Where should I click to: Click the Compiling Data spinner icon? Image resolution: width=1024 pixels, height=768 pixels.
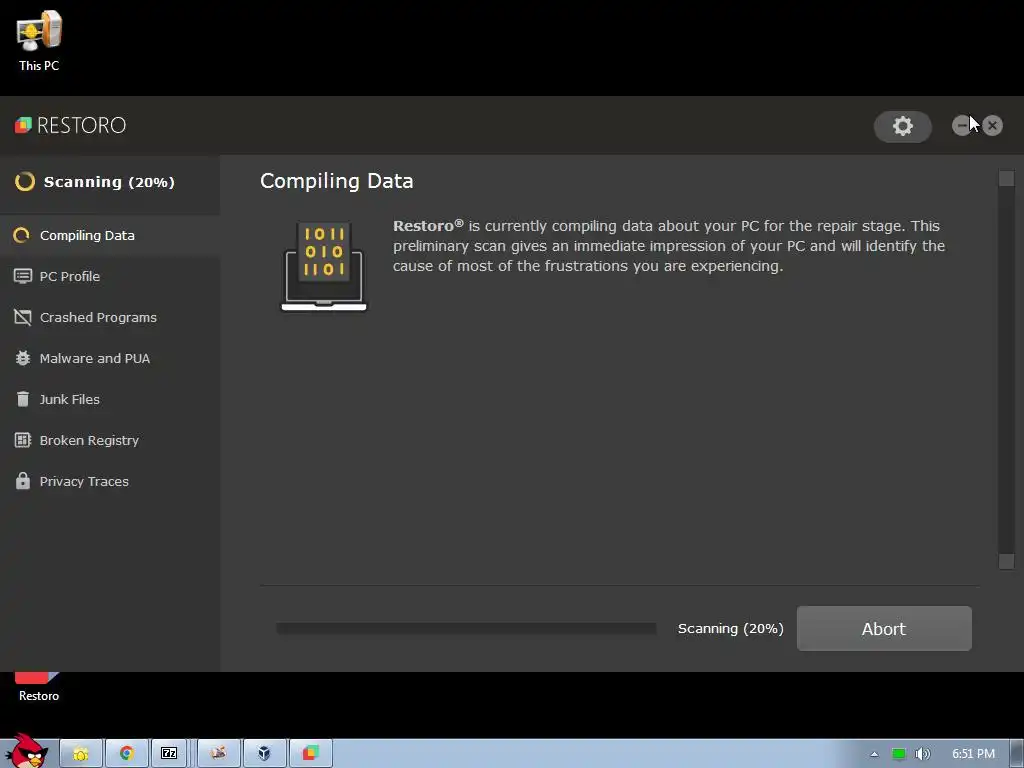[22, 235]
